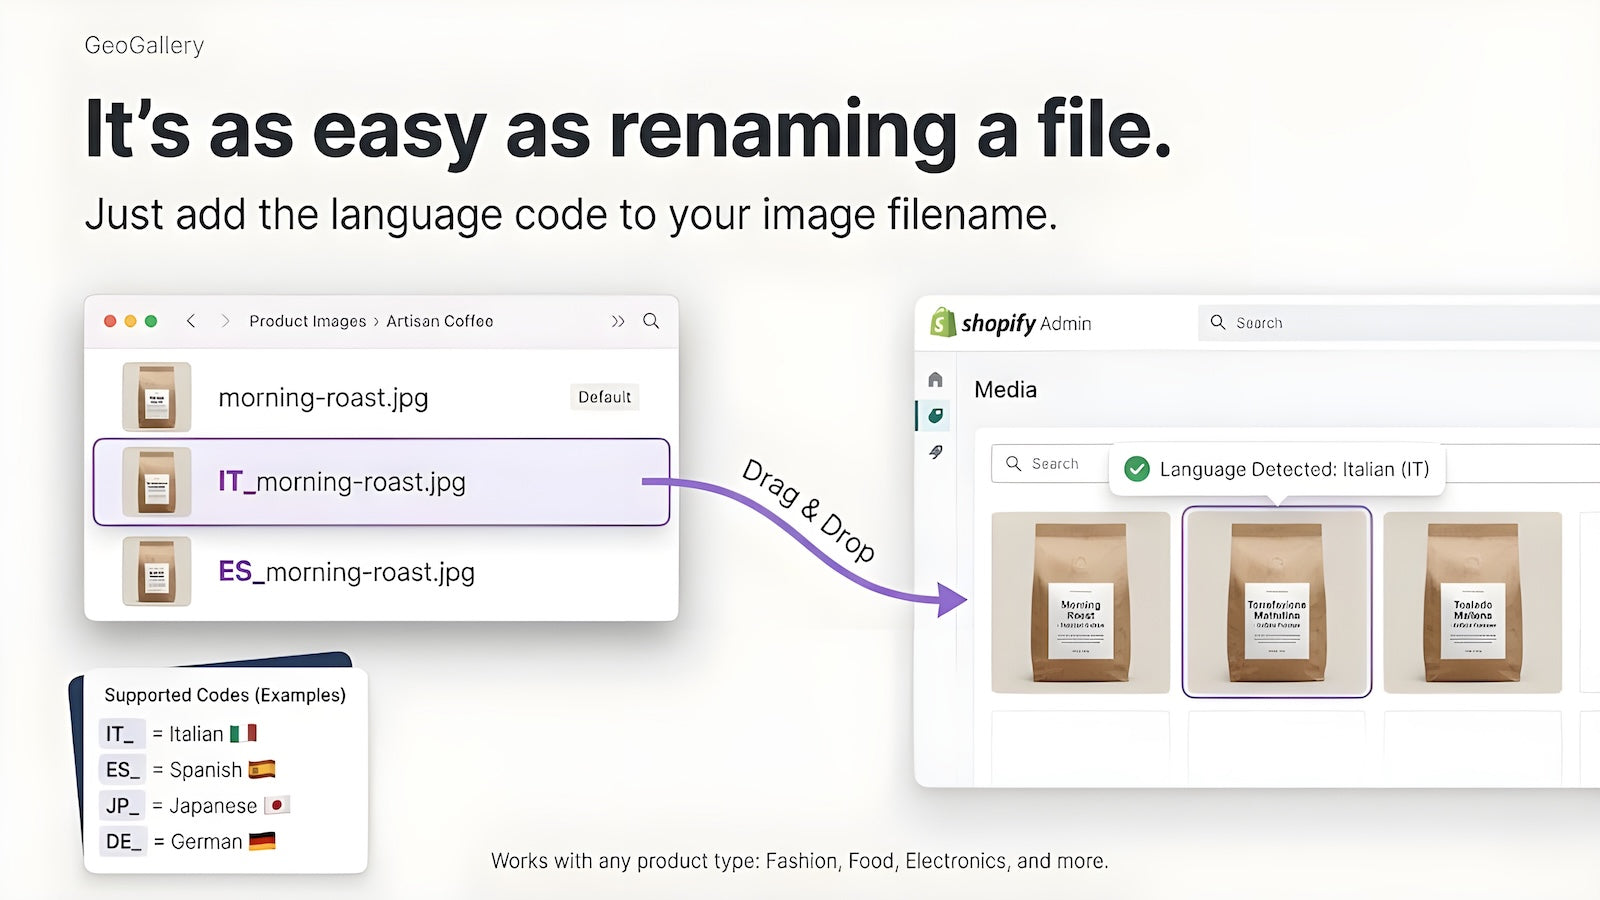This screenshot has height=900, width=1600.
Task: Click the double-chevron overflow icon in the Finder toolbar
Action: (618, 321)
